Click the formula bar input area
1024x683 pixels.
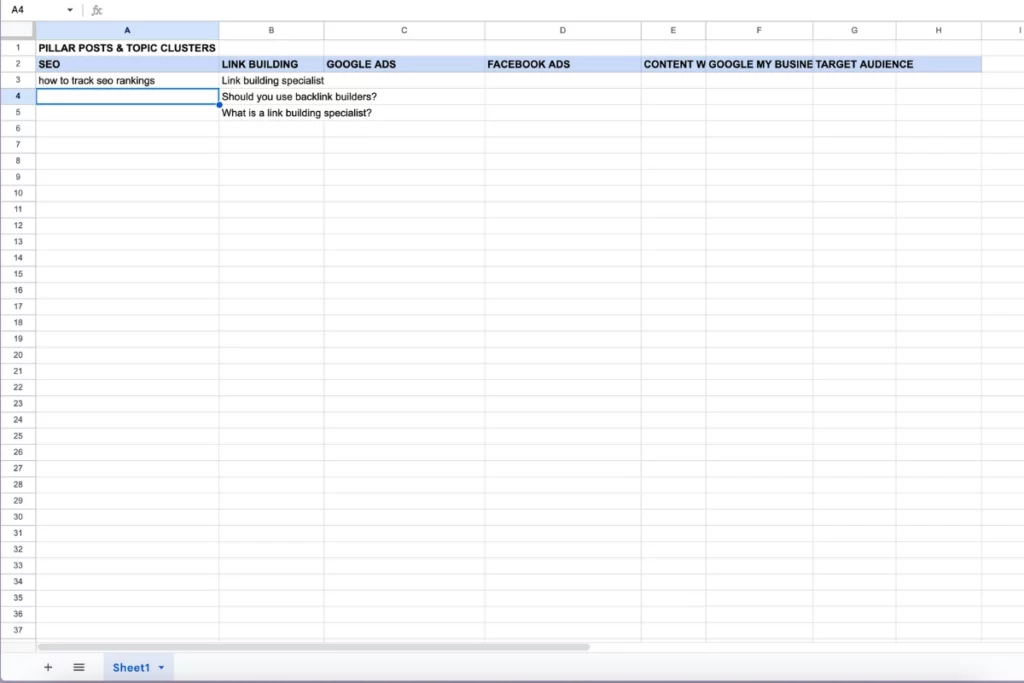[562, 10]
